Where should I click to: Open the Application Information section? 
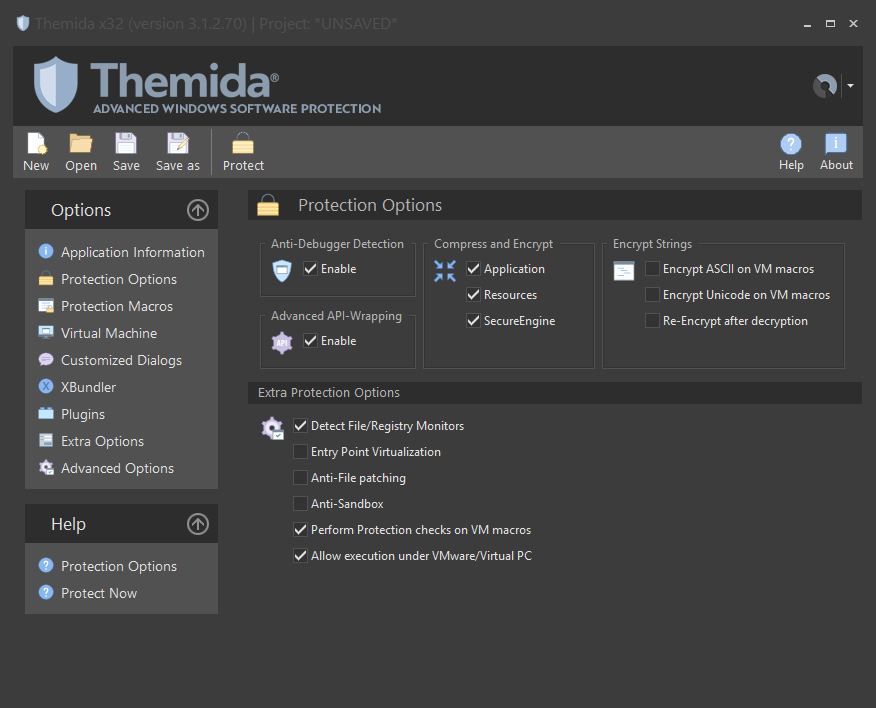click(132, 252)
